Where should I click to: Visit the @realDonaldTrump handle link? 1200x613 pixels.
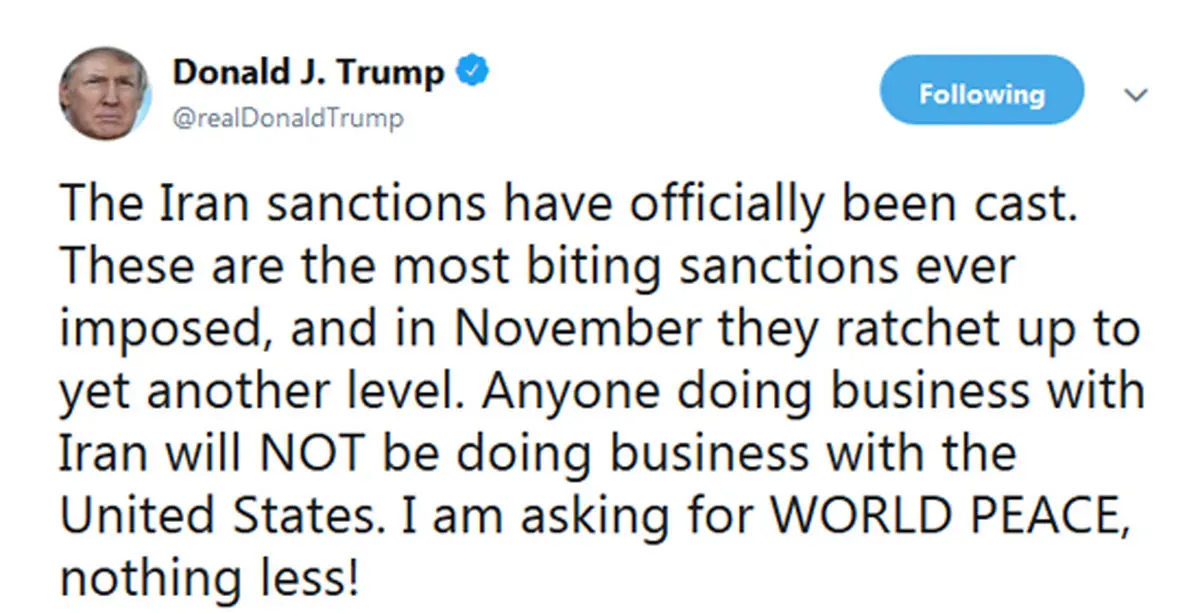[x=288, y=119]
